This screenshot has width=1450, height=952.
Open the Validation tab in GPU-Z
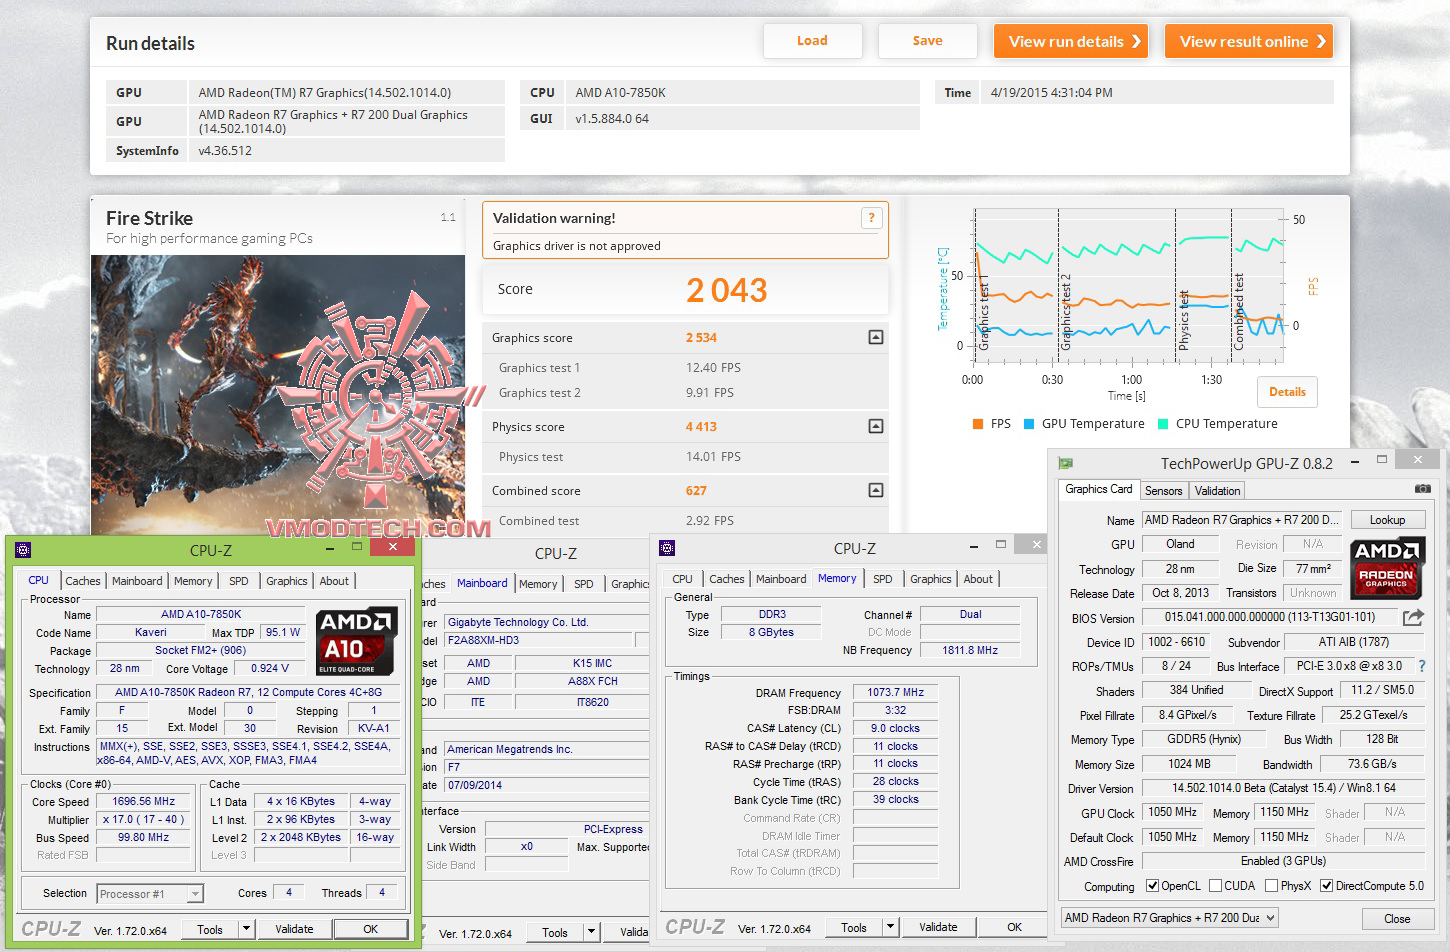pyautogui.click(x=1217, y=491)
